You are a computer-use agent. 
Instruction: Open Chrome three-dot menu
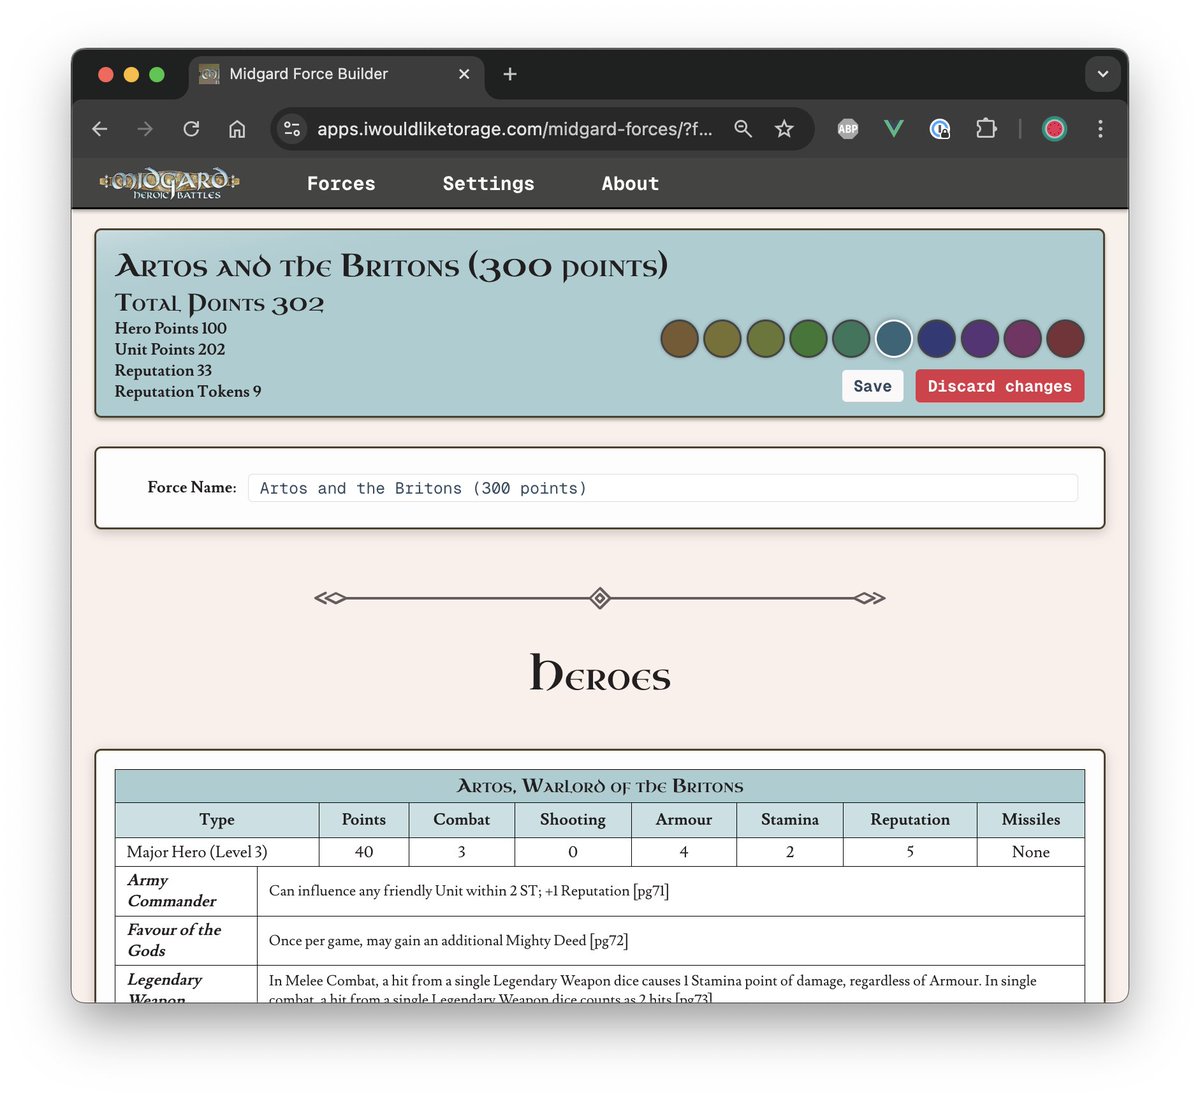pyautogui.click(x=1100, y=129)
